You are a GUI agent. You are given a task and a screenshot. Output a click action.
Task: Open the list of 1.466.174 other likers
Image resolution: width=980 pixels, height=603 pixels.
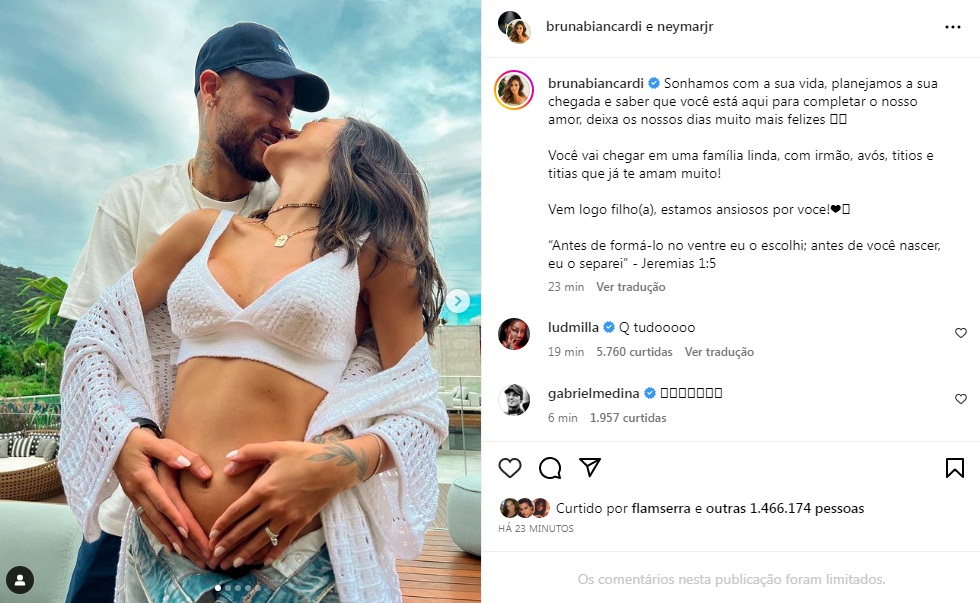point(785,508)
